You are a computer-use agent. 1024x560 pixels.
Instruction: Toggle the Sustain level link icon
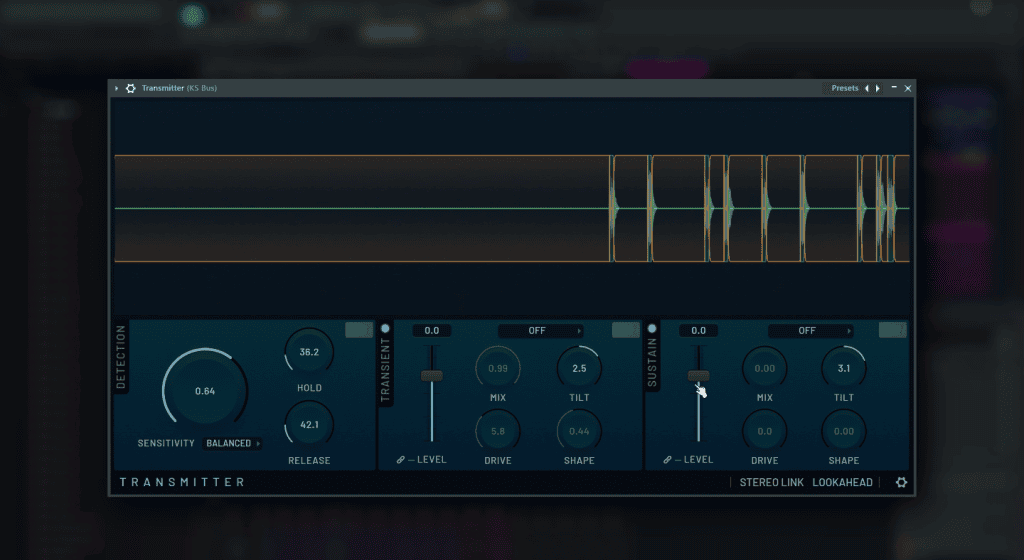[667, 459]
